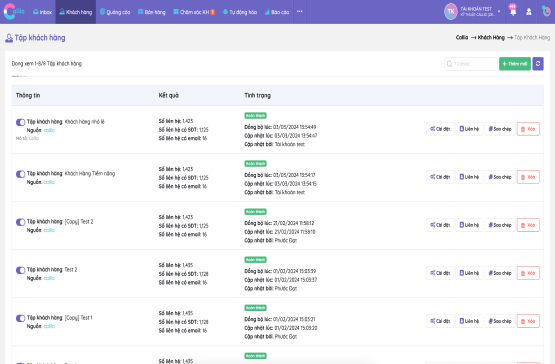
Task: Open the notifications bell
Action: [513, 11]
